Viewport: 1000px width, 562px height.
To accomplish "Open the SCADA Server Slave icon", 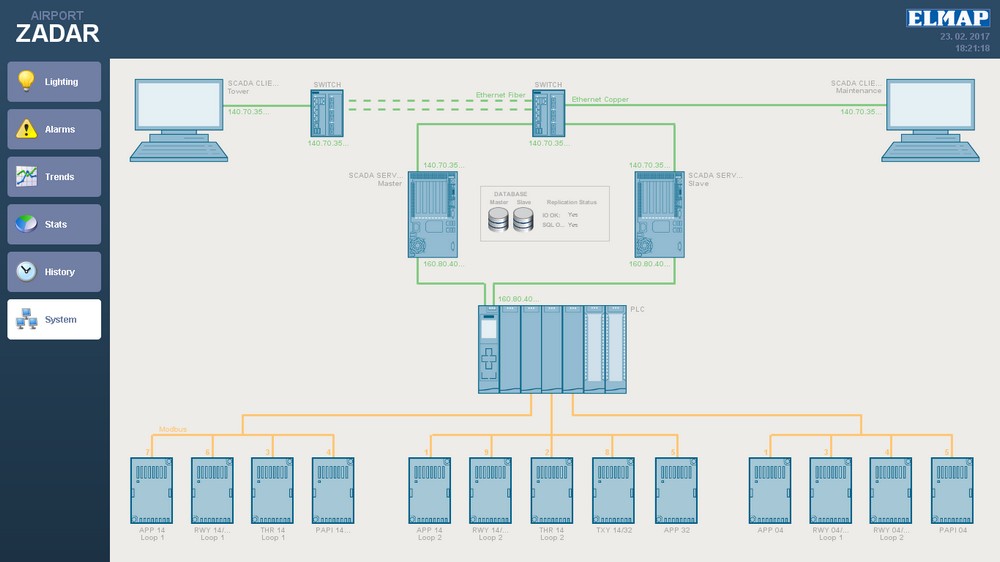I will (659, 214).
